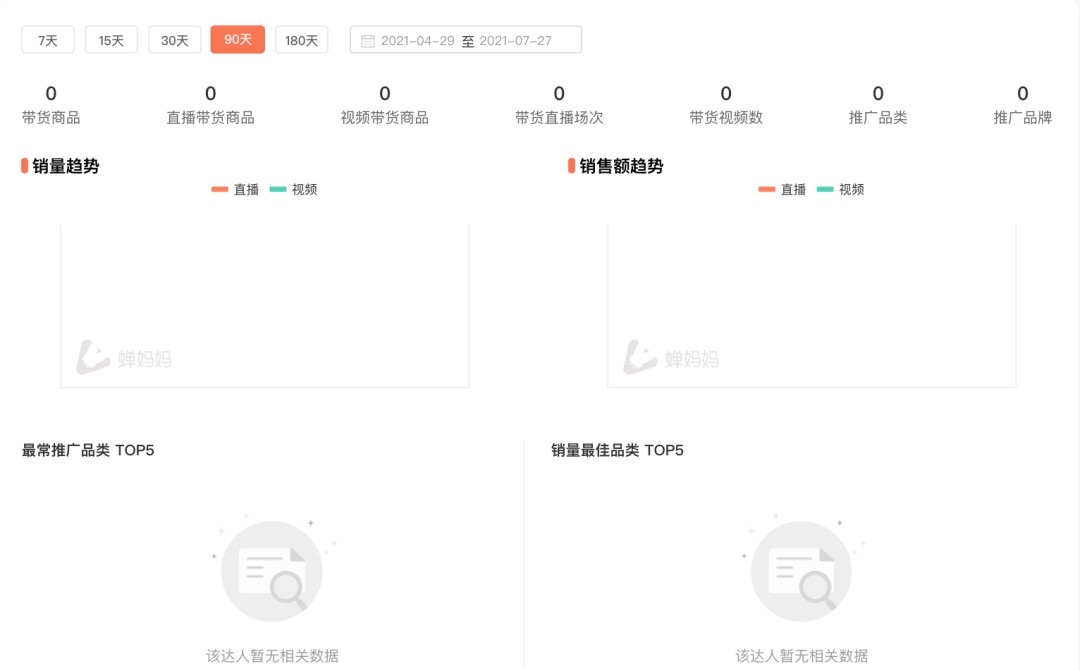This screenshot has width=1080, height=671.
Task: Click the 带货视频数 stat label
Action: point(726,118)
